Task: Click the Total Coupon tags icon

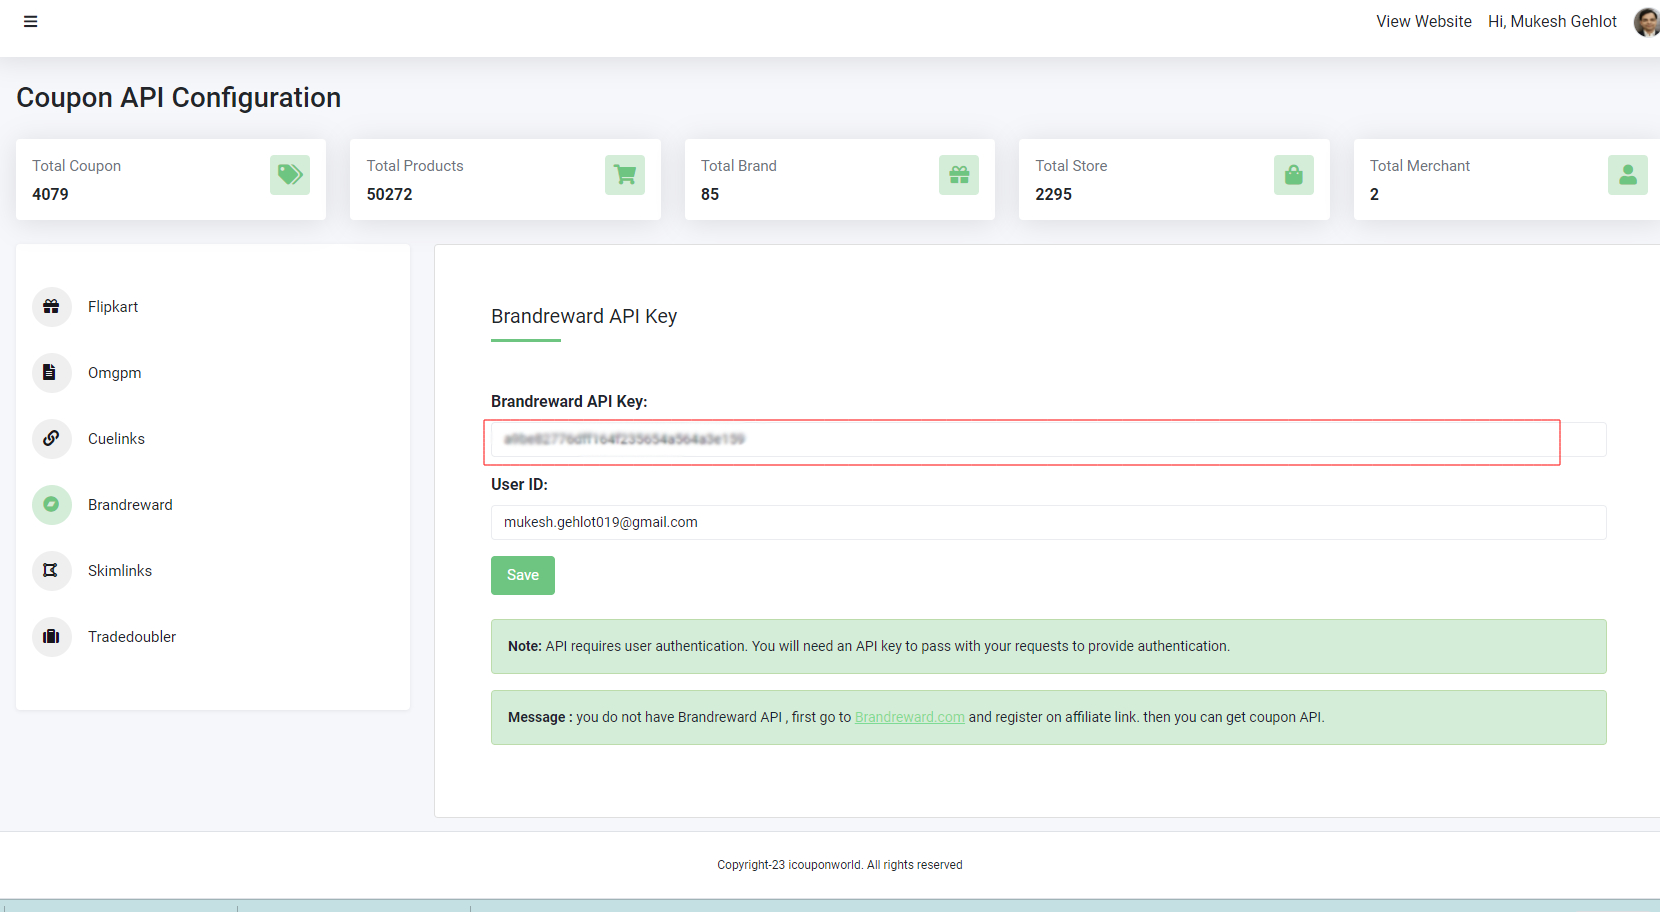Action: pyautogui.click(x=290, y=175)
